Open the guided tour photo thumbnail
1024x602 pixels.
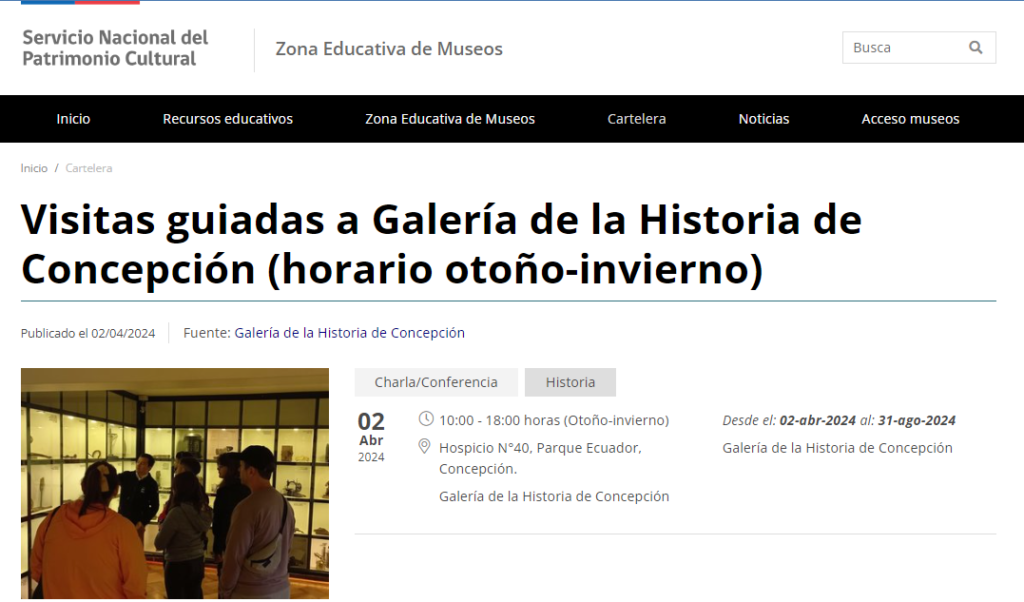point(175,483)
